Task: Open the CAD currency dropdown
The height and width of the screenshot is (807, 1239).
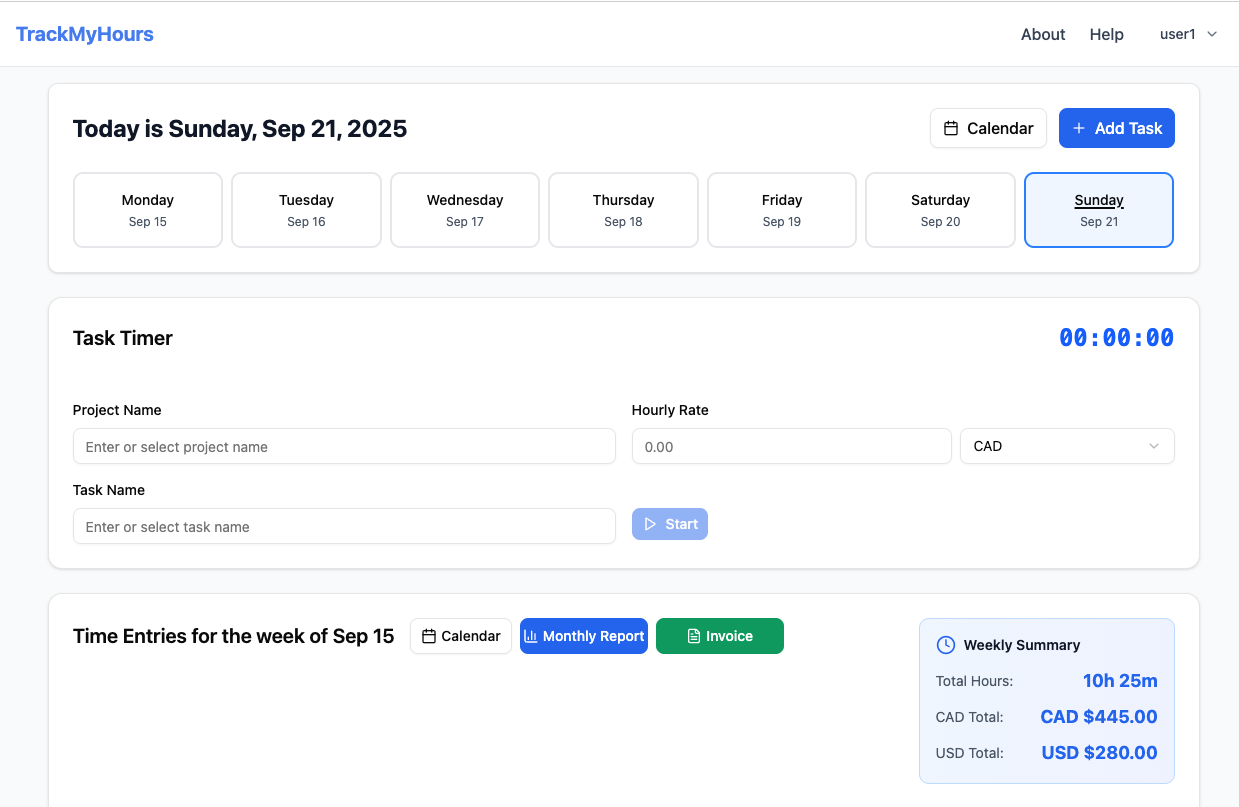Action: [x=1066, y=446]
